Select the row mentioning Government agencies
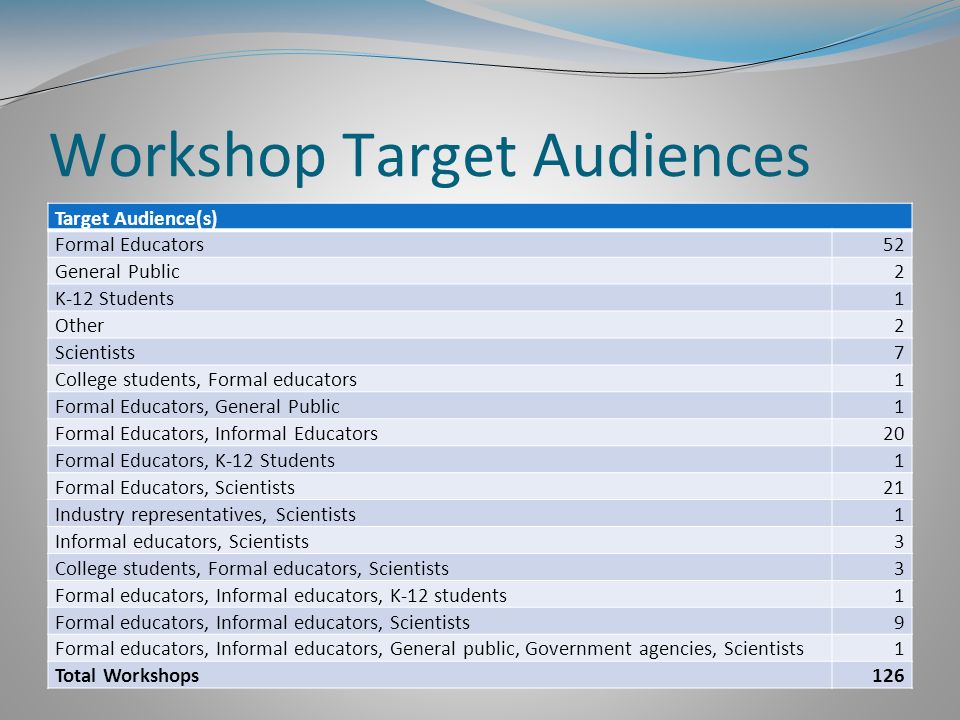 coord(479,648)
